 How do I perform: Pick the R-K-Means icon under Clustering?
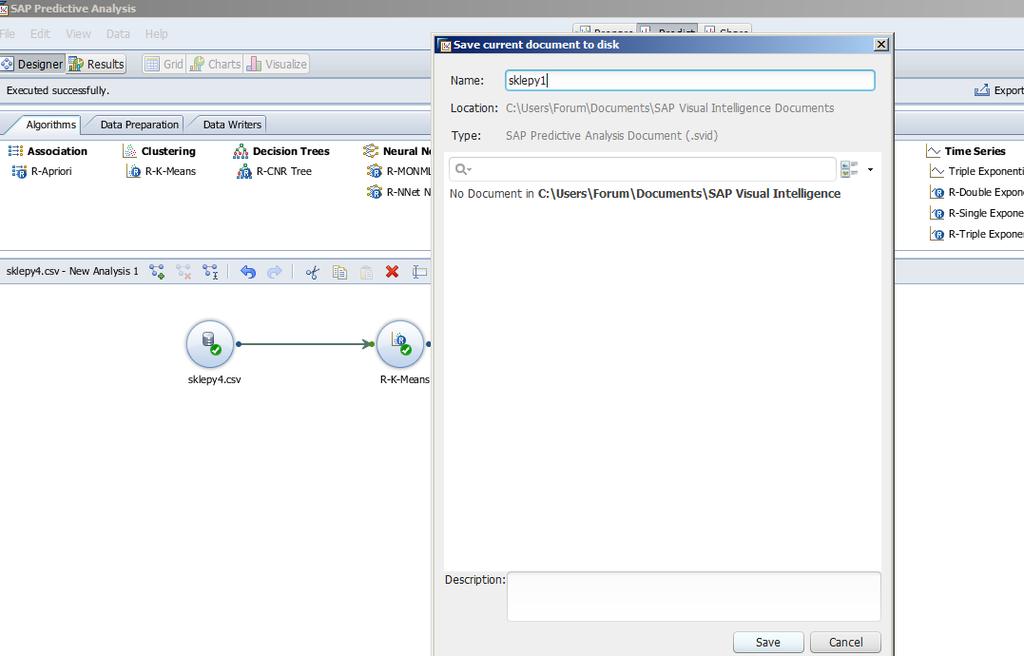point(133,172)
